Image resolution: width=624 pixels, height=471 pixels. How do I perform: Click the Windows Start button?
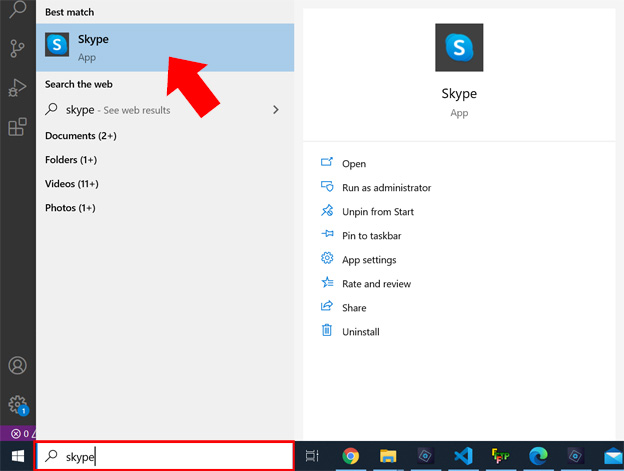(x=17, y=456)
